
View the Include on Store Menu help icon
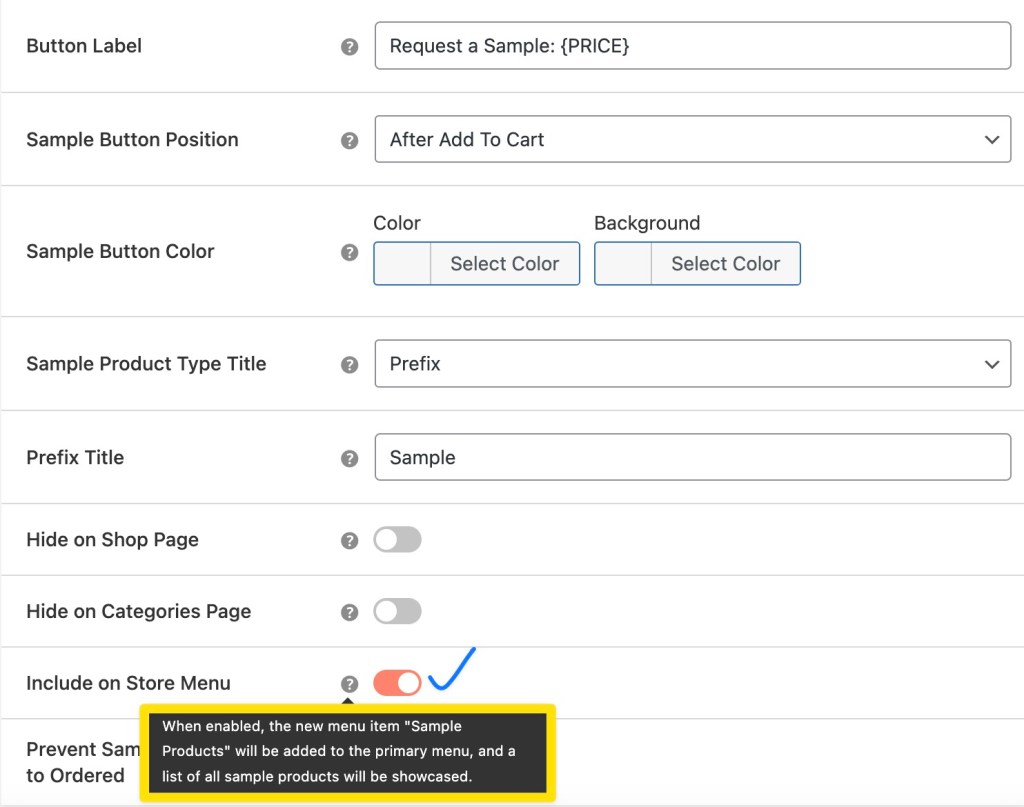[x=349, y=683]
